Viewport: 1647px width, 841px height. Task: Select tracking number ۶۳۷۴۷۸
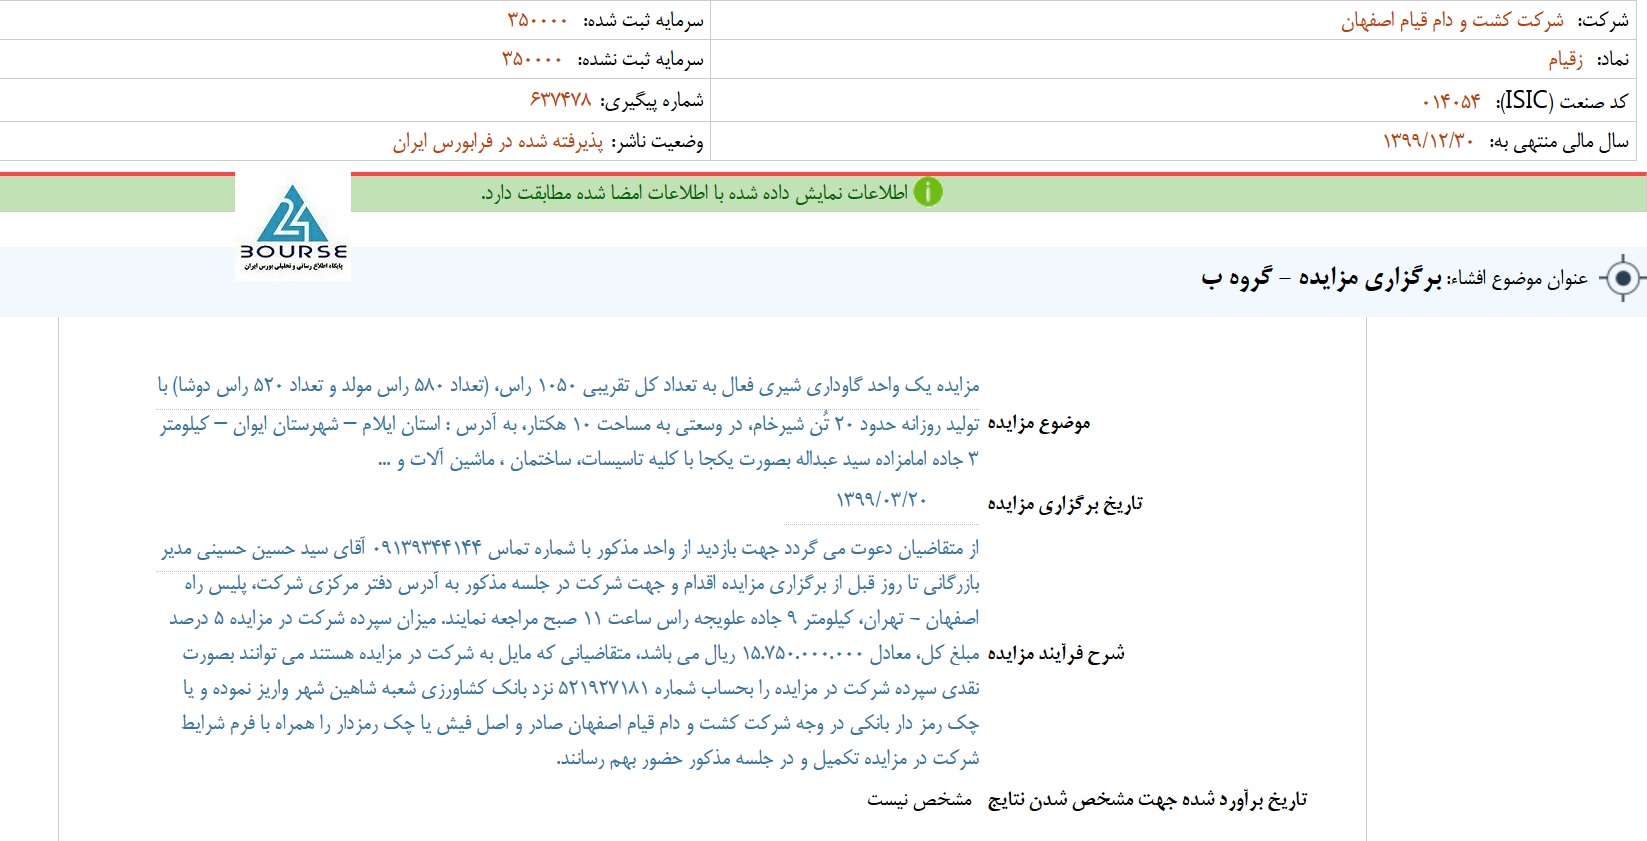coord(560,101)
